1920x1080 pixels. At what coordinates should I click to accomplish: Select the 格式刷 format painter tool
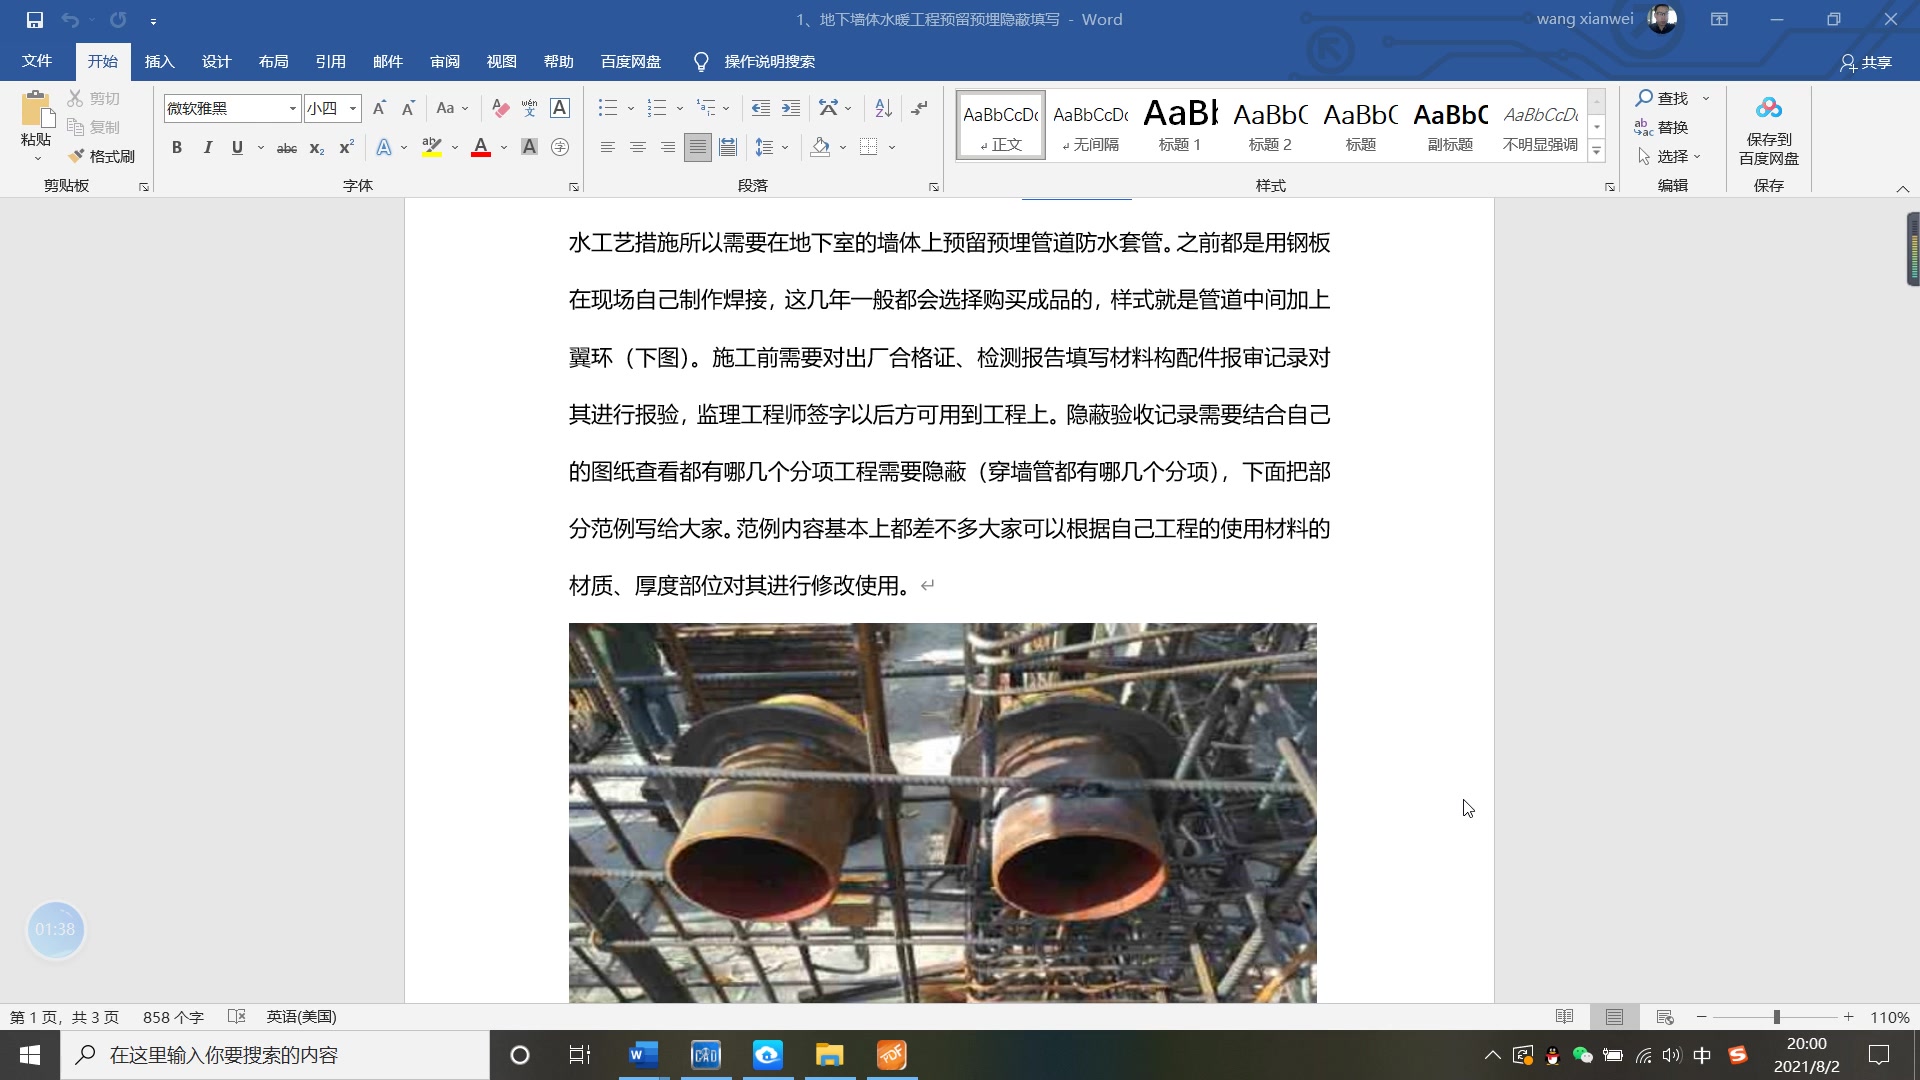pyautogui.click(x=103, y=156)
